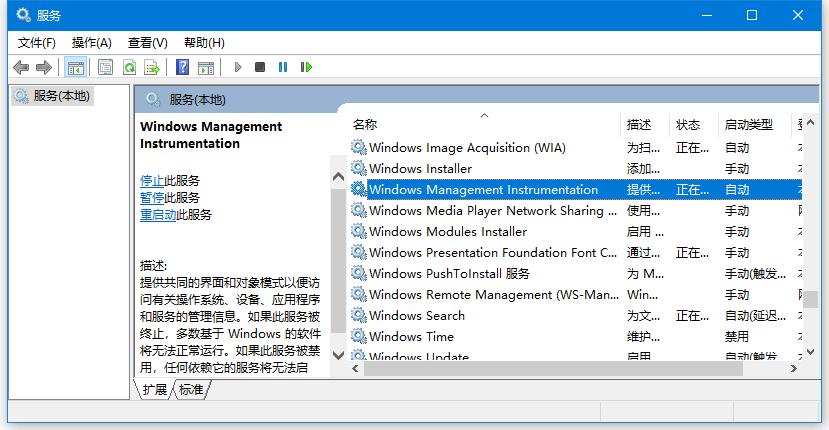Select Windows Presentation Foundation Font C... name
The height and width of the screenshot is (430, 829).
pos(493,253)
